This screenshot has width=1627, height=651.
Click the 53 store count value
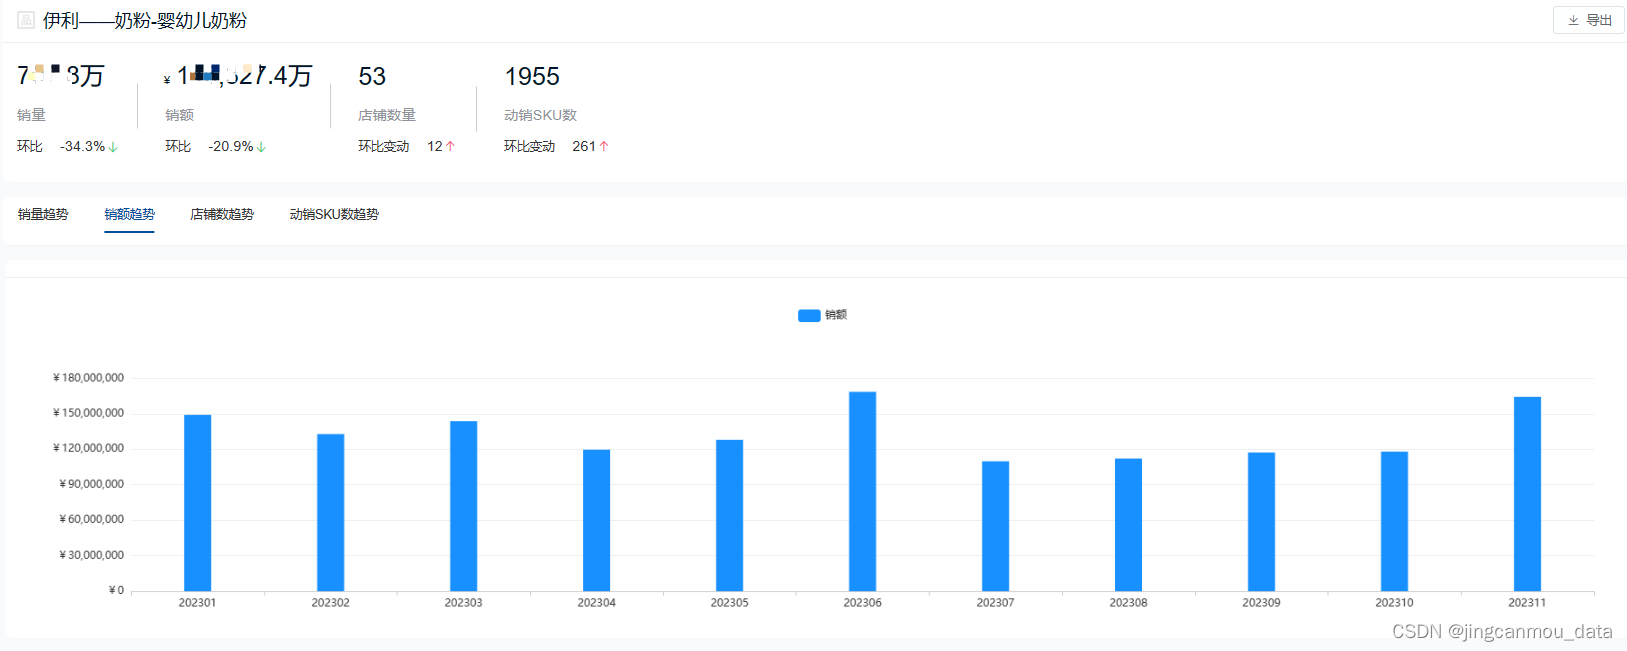(372, 76)
